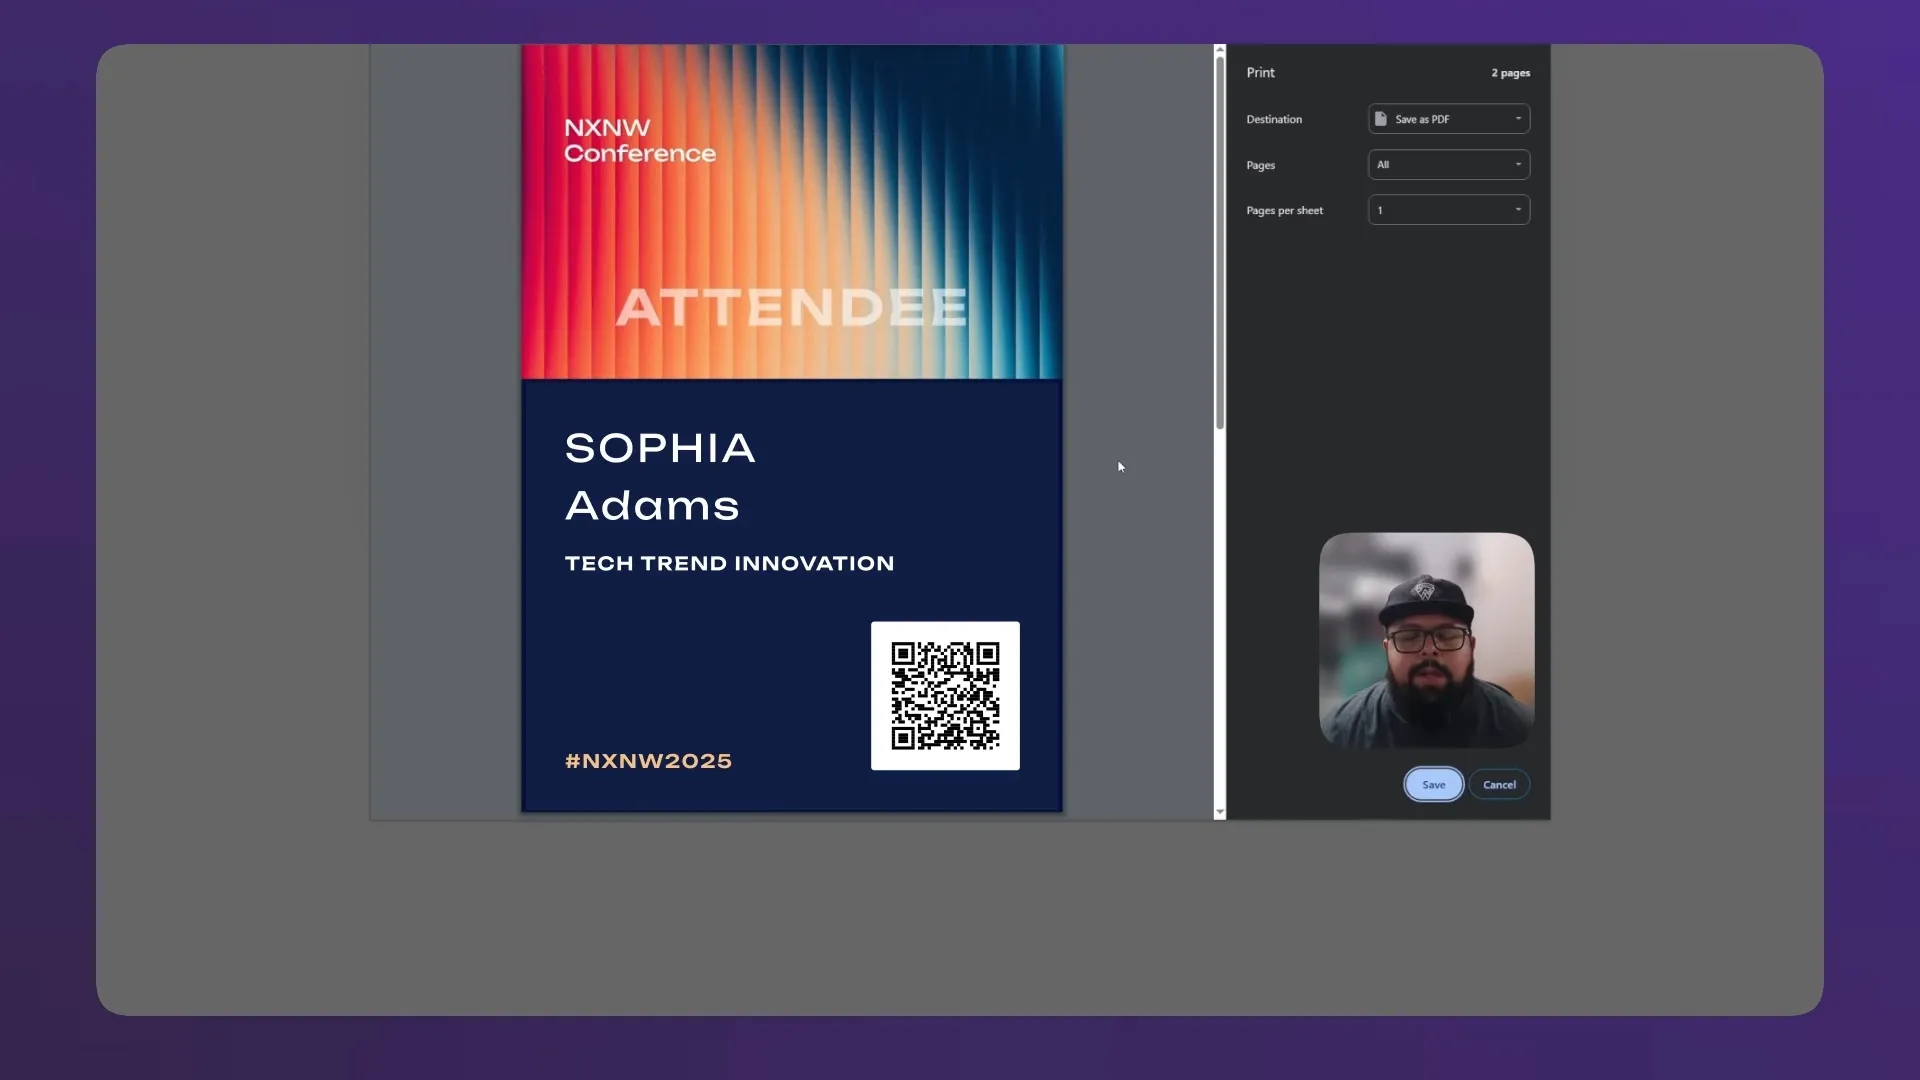The image size is (1920, 1080).
Task: Click the 'Adams' surname on the badge
Action: tap(652, 506)
